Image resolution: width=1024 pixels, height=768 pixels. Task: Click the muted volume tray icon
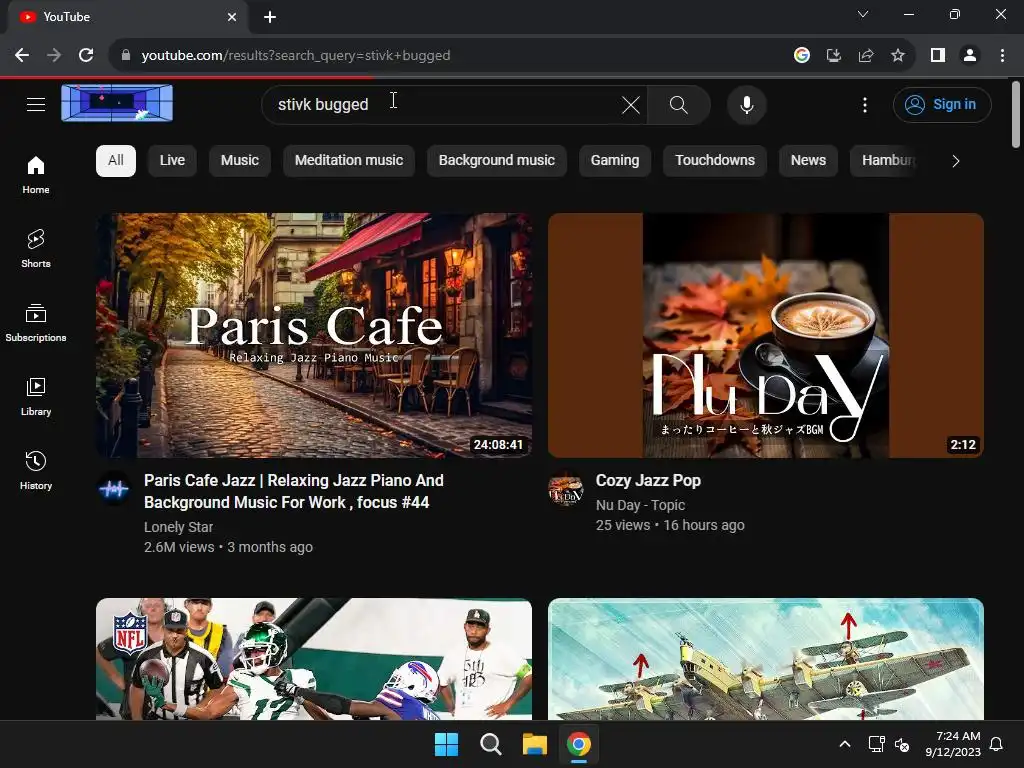(902, 744)
